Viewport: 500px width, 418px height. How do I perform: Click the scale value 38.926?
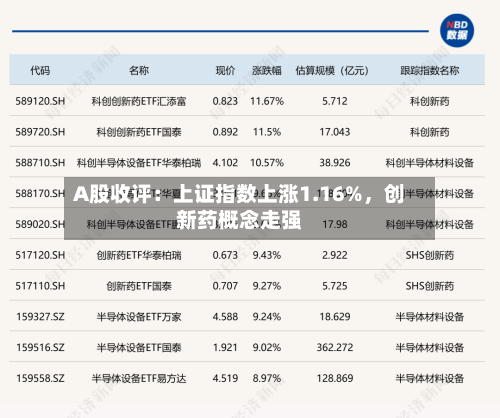pos(335,163)
